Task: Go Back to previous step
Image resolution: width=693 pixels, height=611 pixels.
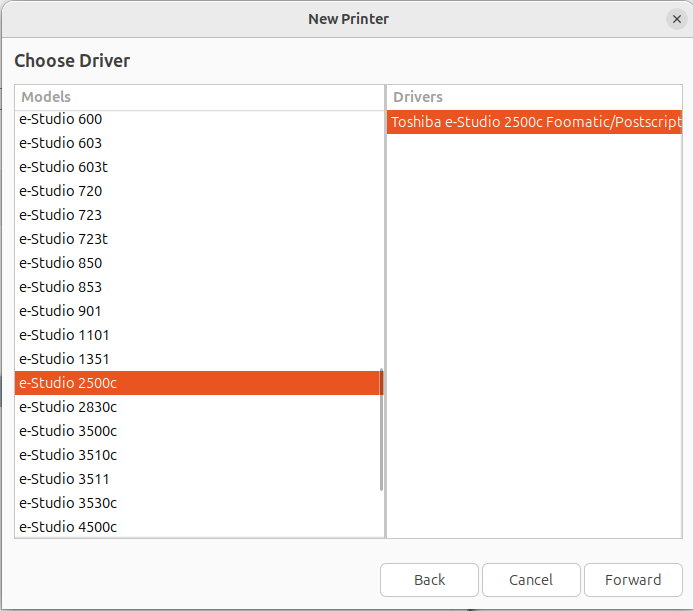Action: point(429,580)
